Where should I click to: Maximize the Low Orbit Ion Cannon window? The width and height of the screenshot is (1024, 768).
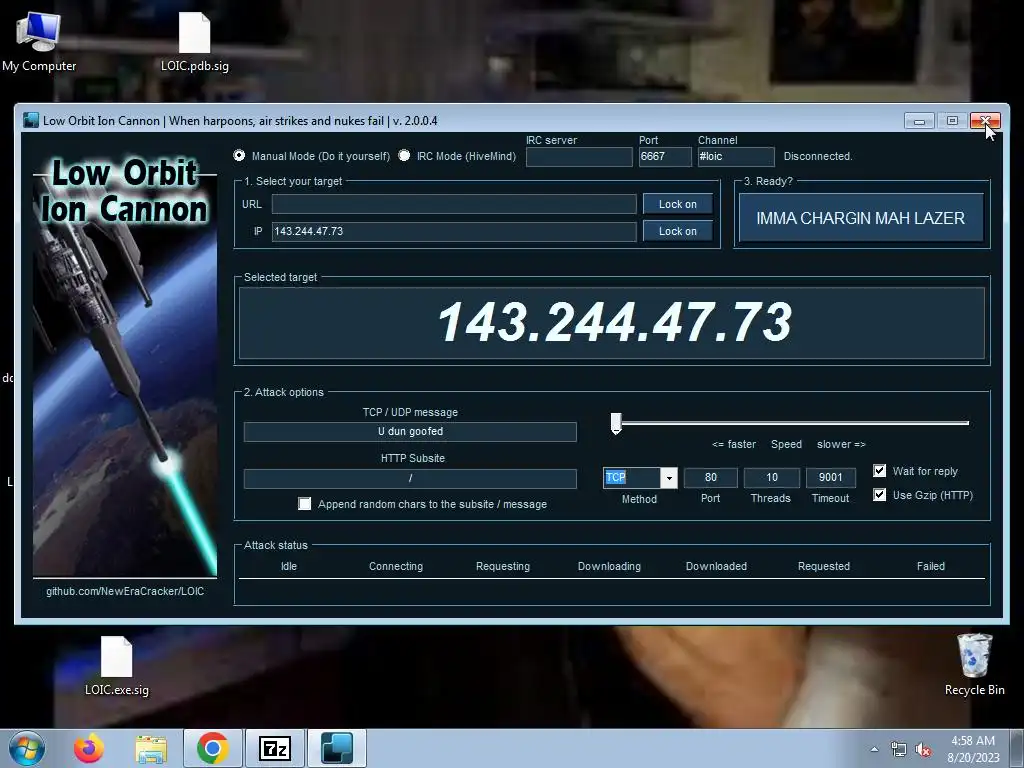pos(952,121)
